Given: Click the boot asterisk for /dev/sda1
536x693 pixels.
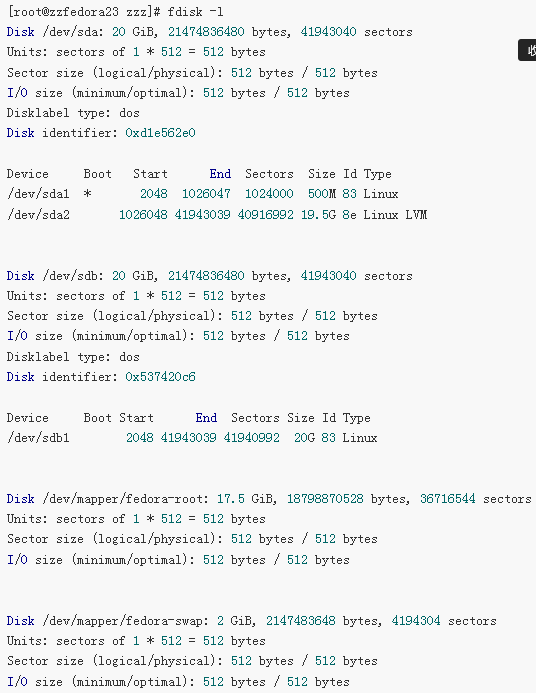Looking at the screenshot, I should click(x=87, y=194).
